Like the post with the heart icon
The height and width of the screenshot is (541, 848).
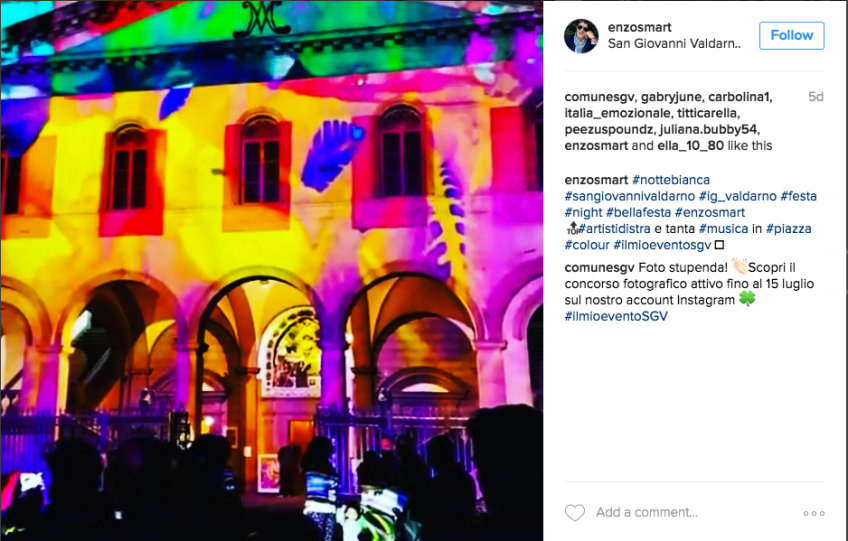click(x=575, y=512)
